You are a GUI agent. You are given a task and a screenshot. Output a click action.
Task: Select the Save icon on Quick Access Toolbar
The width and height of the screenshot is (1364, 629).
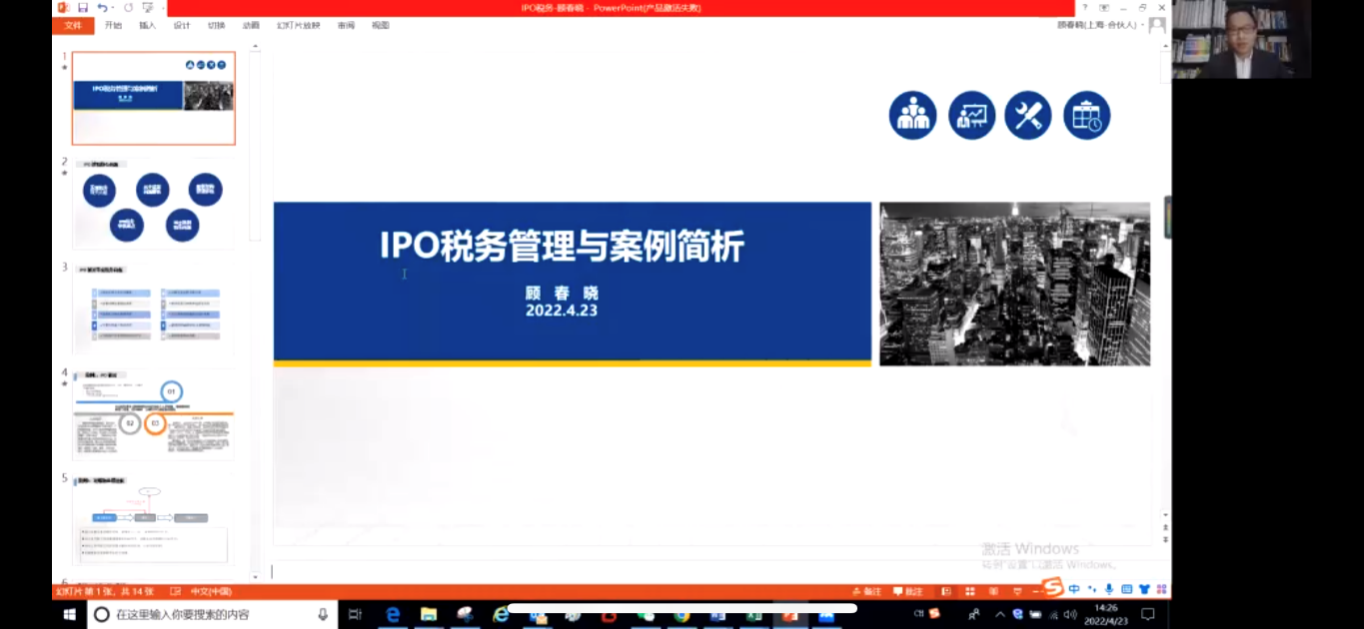click(83, 8)
